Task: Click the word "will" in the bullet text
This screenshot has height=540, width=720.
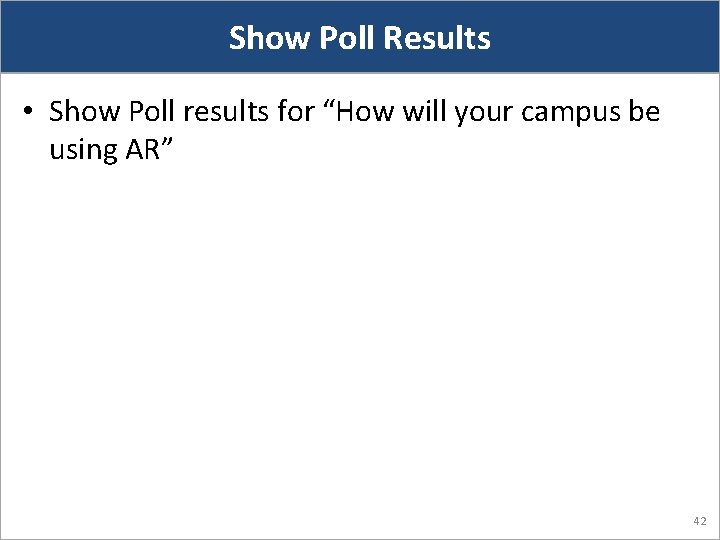Action: click(424, 112)
